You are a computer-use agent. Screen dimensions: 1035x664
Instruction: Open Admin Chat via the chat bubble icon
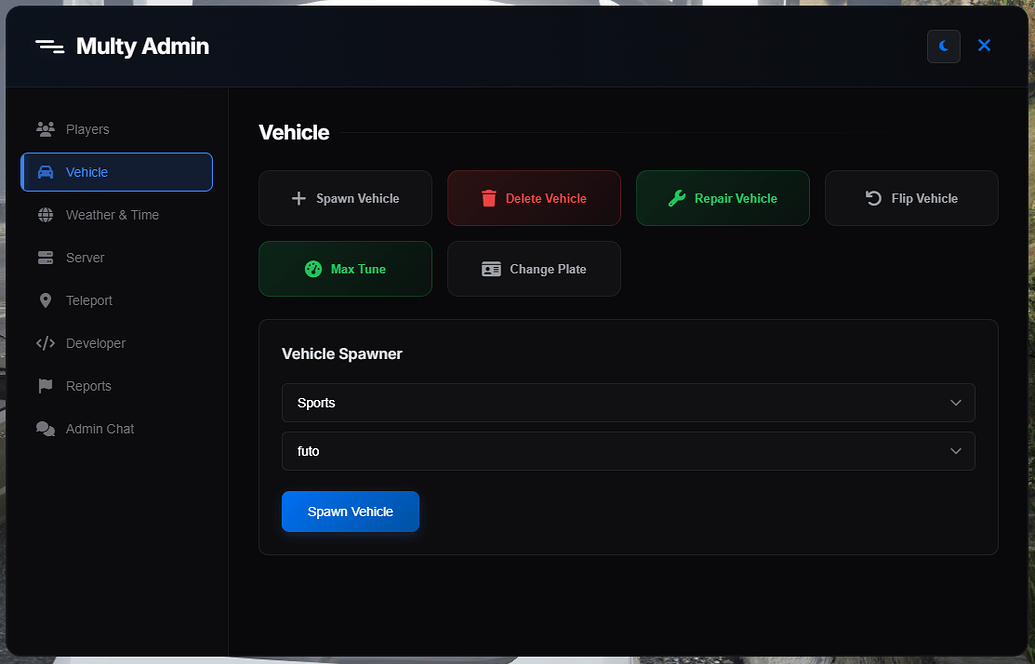point(45,428)
